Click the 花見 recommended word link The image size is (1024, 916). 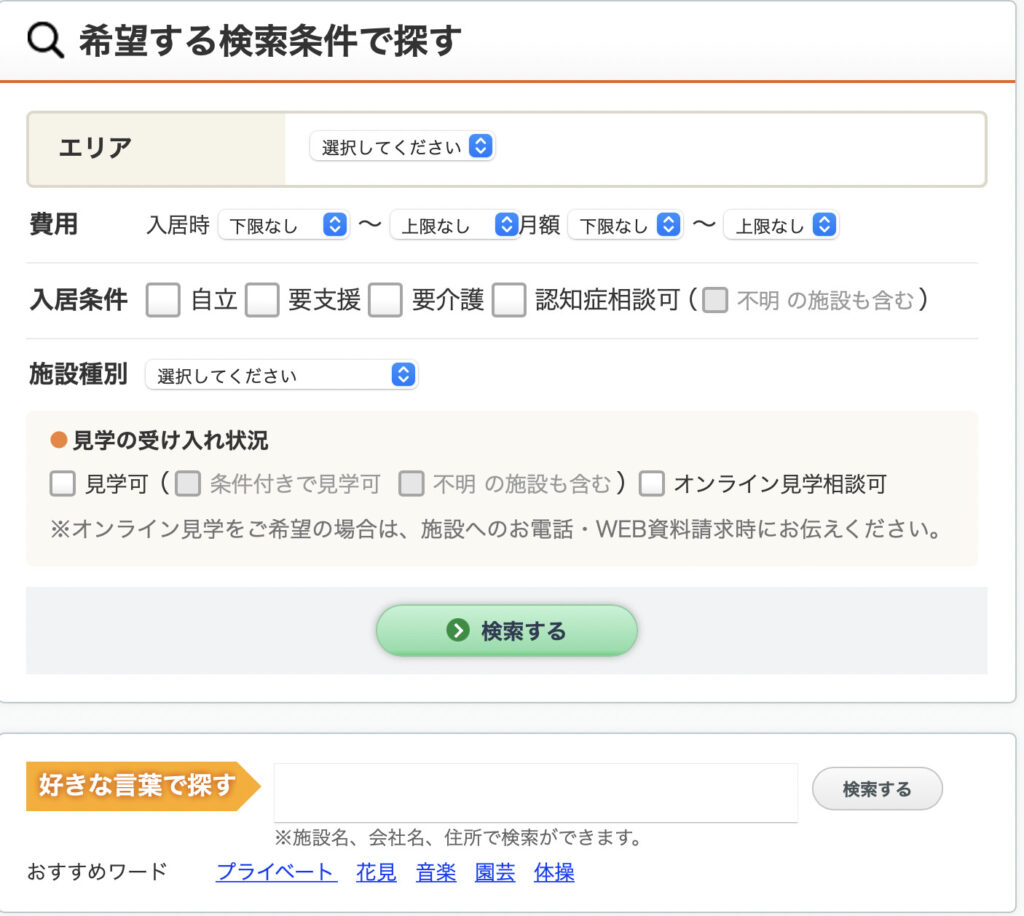pyautogui.click(x=376, y=872)
